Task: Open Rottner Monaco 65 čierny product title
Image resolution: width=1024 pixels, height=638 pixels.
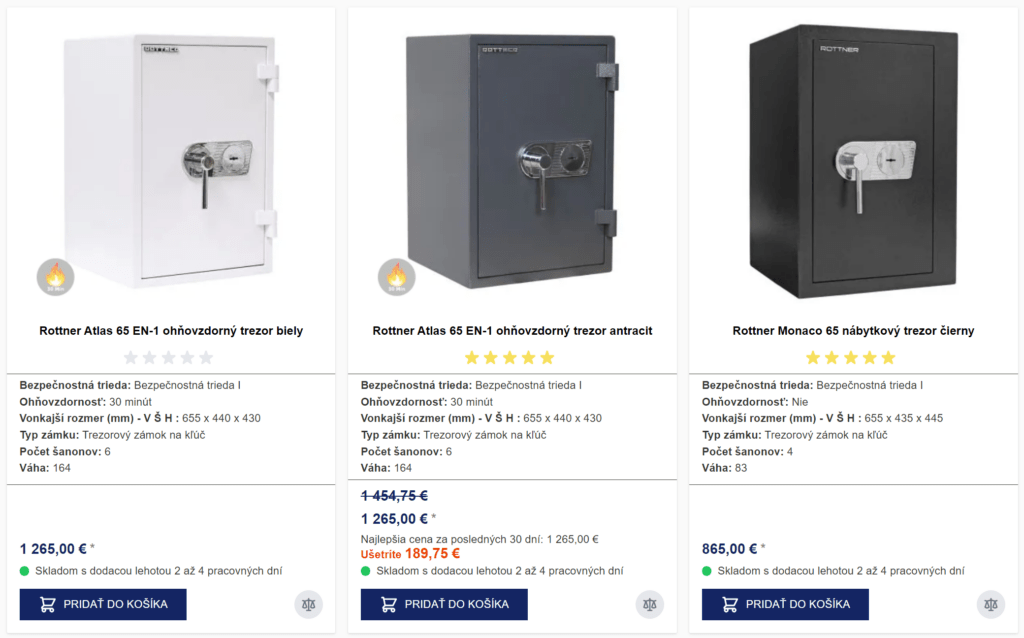Action: tap(853, 331)
